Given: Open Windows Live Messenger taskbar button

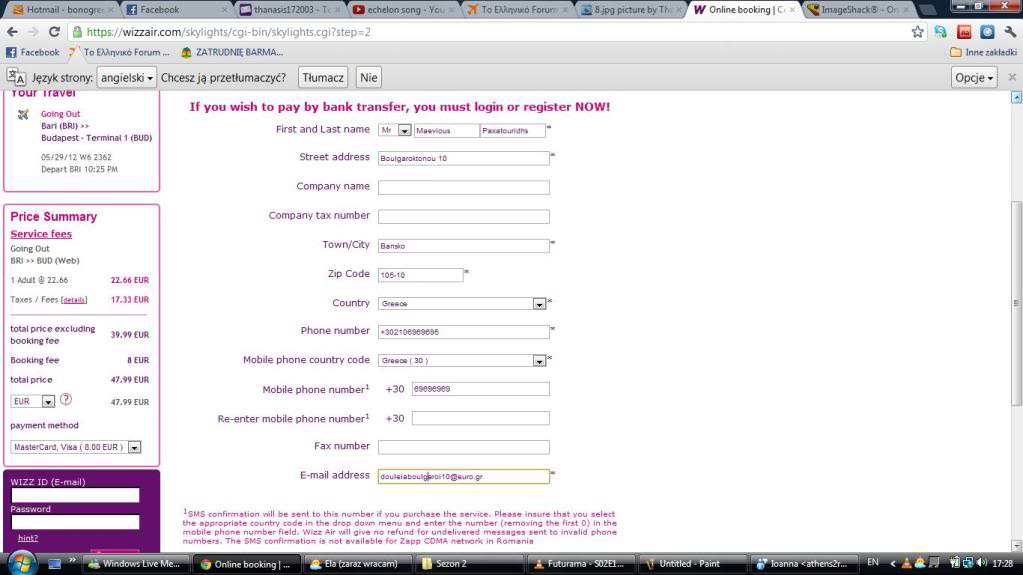Looking at the screenshot, I should point(137,564).
